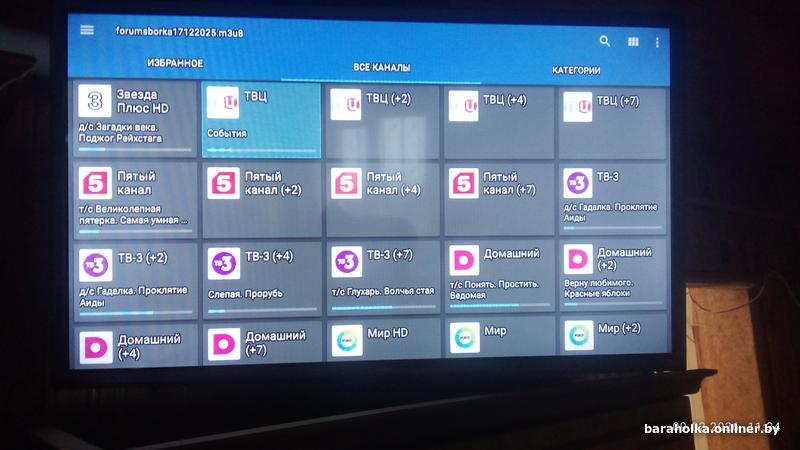The image size is (800, 450).
Task: Click the ТВЦ program progress bar
Action: tap(262, 151)
